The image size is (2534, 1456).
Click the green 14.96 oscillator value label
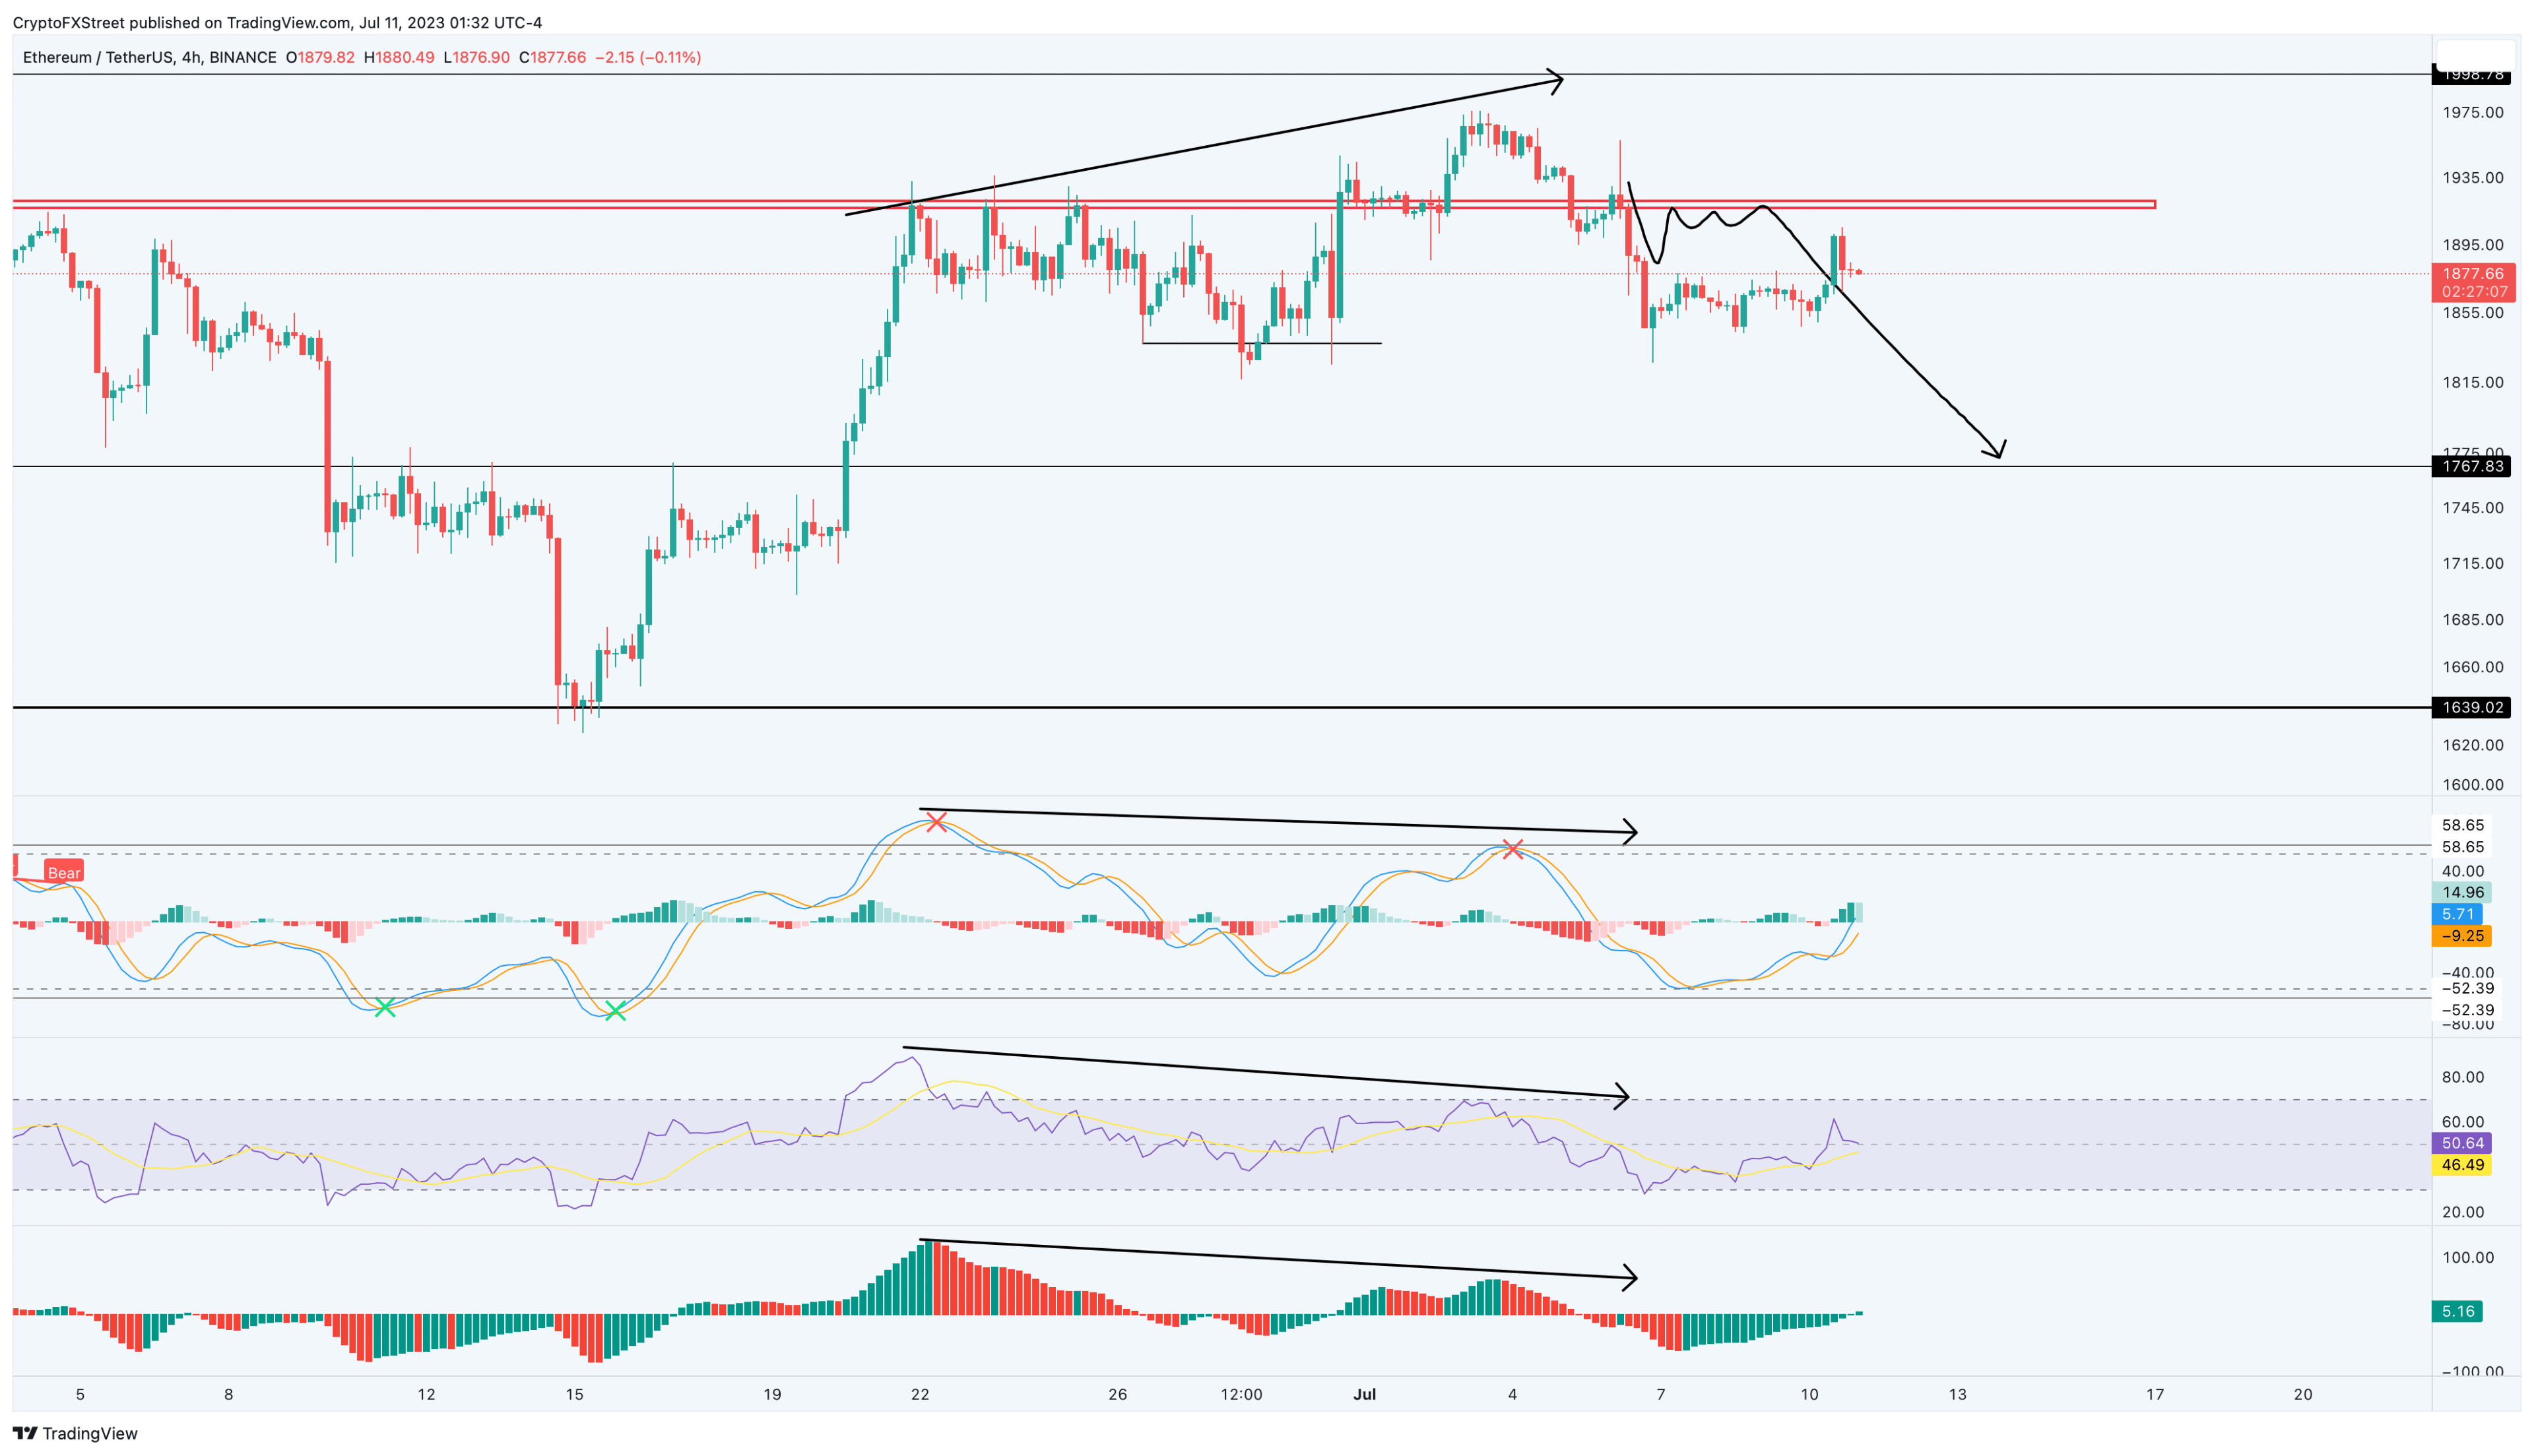point(2461,892)
